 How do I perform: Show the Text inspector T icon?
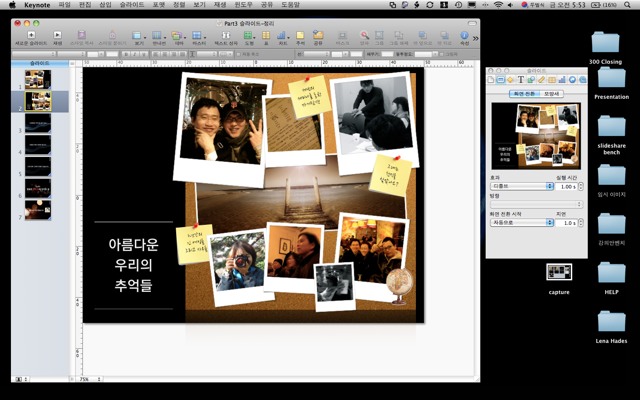click(x=521, y=80)
